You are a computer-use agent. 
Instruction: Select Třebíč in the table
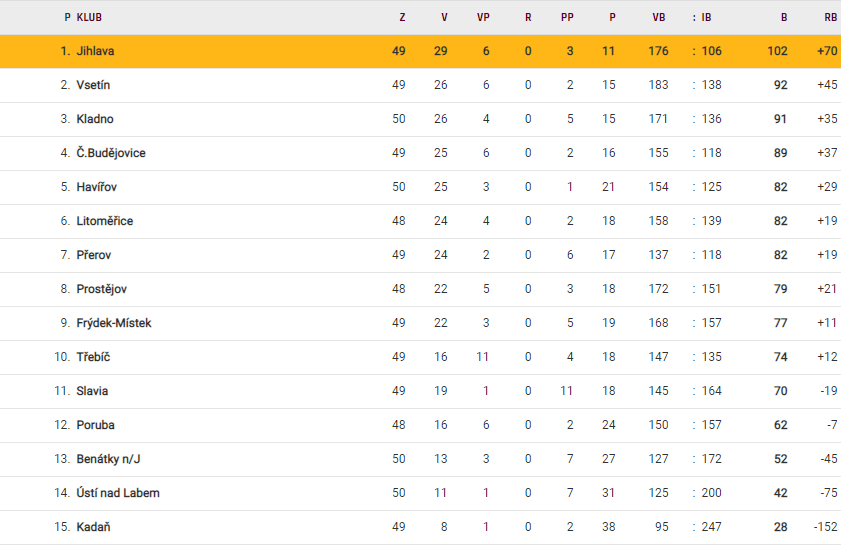94,357
